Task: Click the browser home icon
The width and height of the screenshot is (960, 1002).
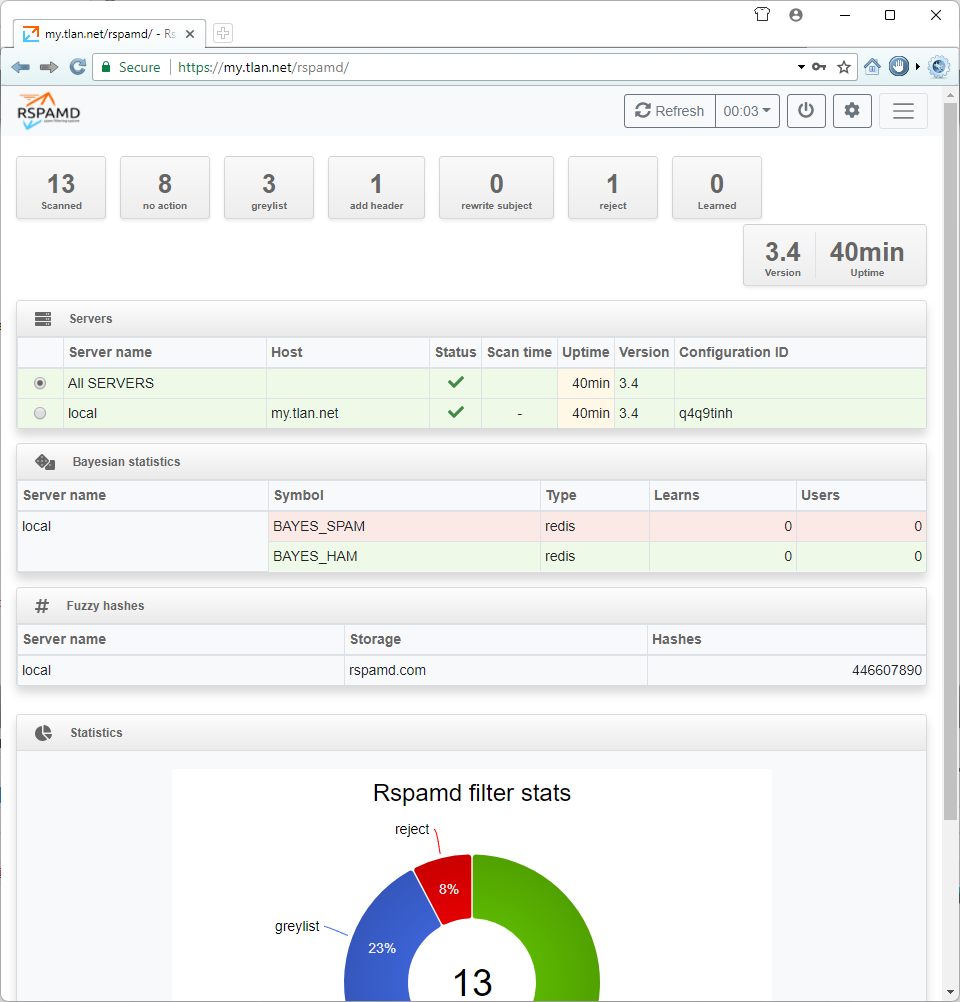Action: (872, 67)
